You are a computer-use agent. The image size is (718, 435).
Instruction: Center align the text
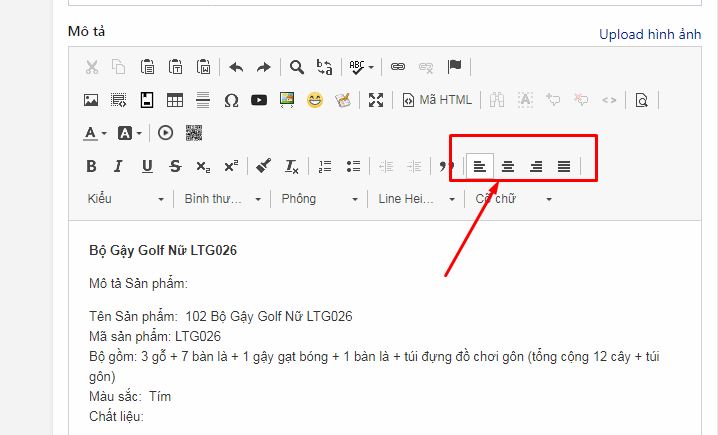[508, 166]
